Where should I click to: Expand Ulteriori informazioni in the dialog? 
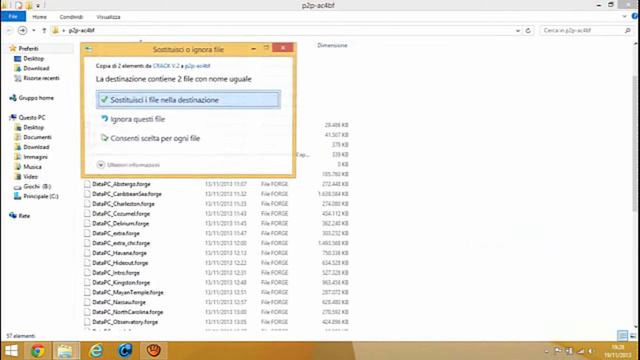(x=129, y=165)
